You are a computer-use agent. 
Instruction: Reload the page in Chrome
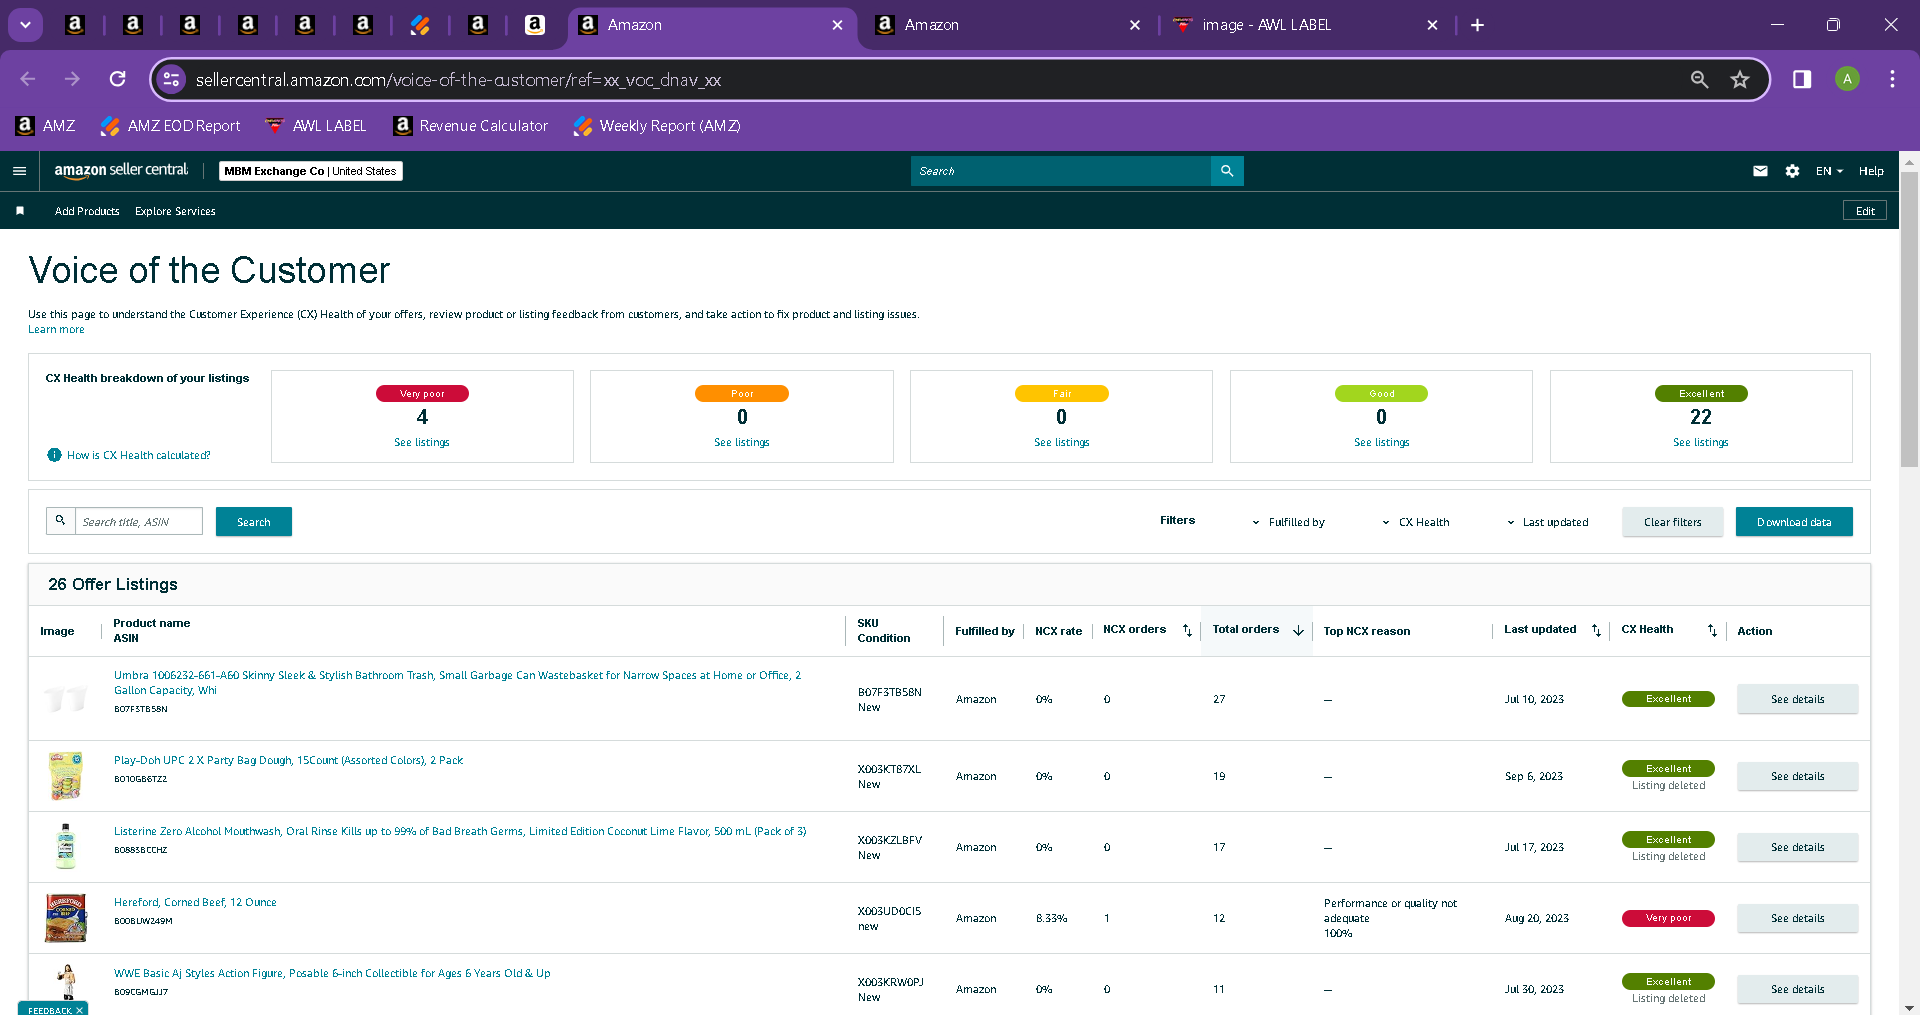118,79
